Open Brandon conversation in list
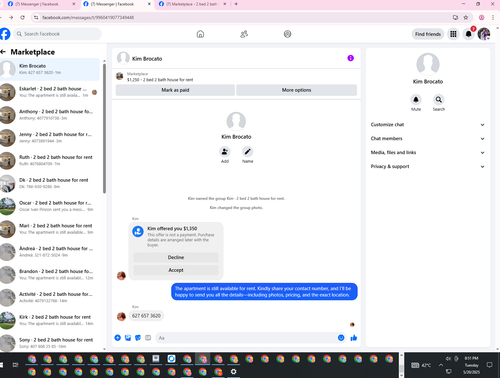 pos(50,275)
